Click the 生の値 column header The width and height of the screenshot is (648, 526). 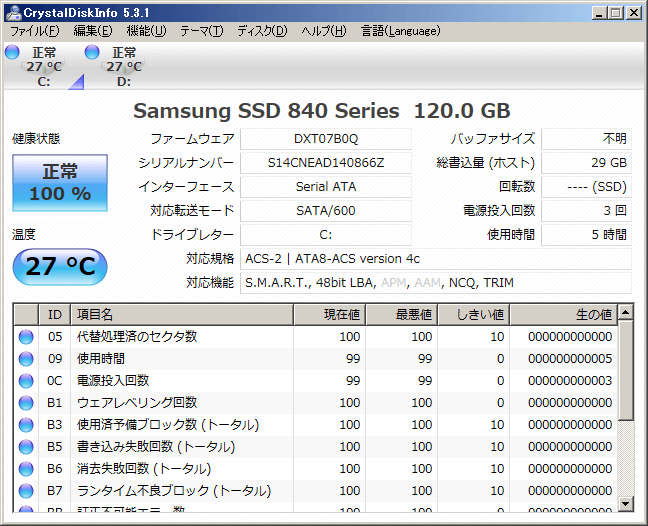point(564,315)
